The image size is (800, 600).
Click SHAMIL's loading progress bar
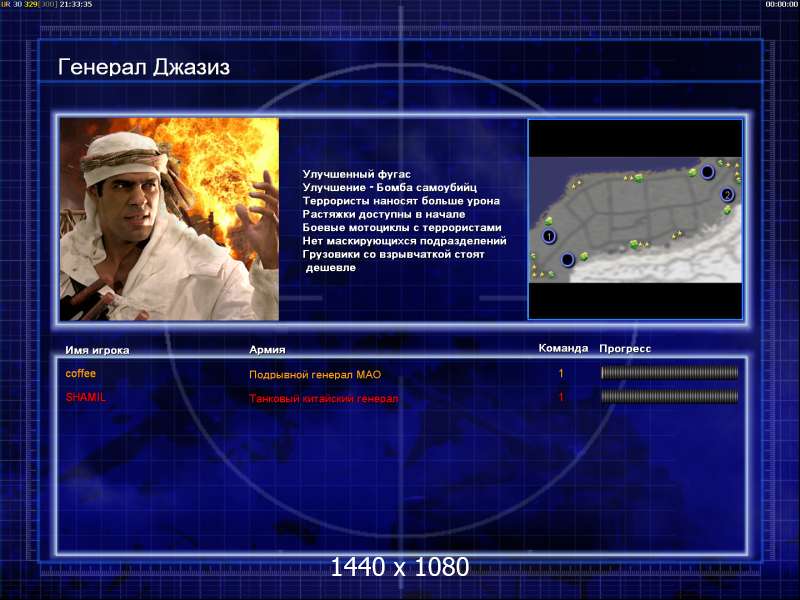tap(669, 396)
